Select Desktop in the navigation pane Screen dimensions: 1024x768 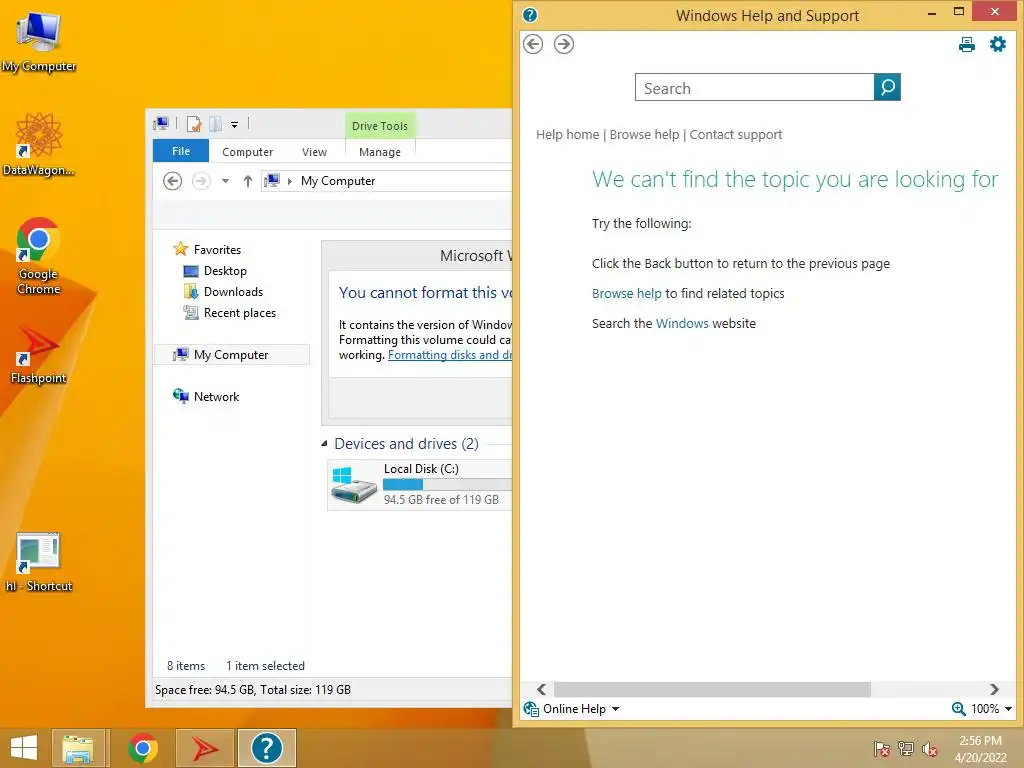[225, 270]
